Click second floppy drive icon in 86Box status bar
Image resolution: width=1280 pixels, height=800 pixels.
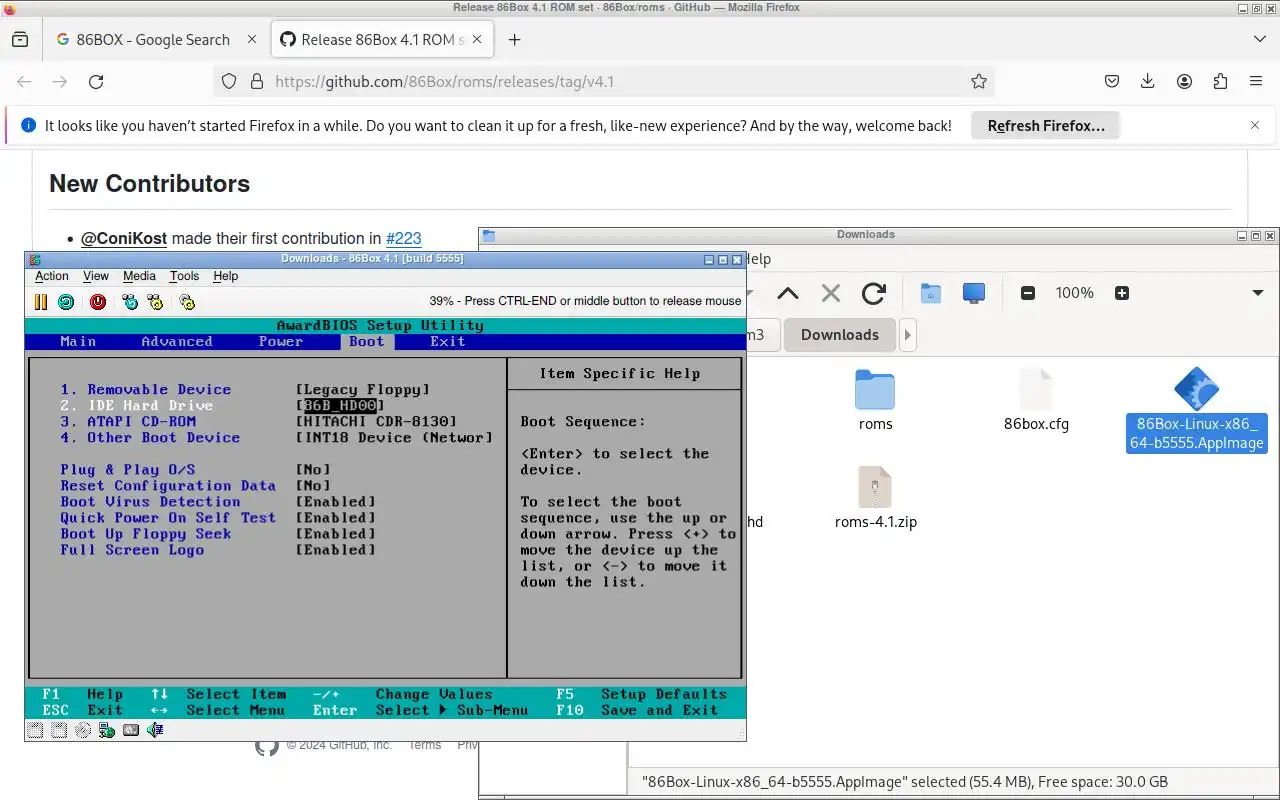(x=59, y=730)
